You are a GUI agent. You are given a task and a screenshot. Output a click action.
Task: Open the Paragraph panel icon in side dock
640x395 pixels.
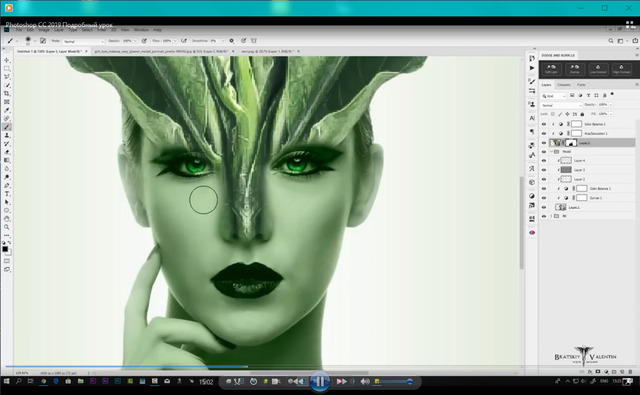[532, 131]
